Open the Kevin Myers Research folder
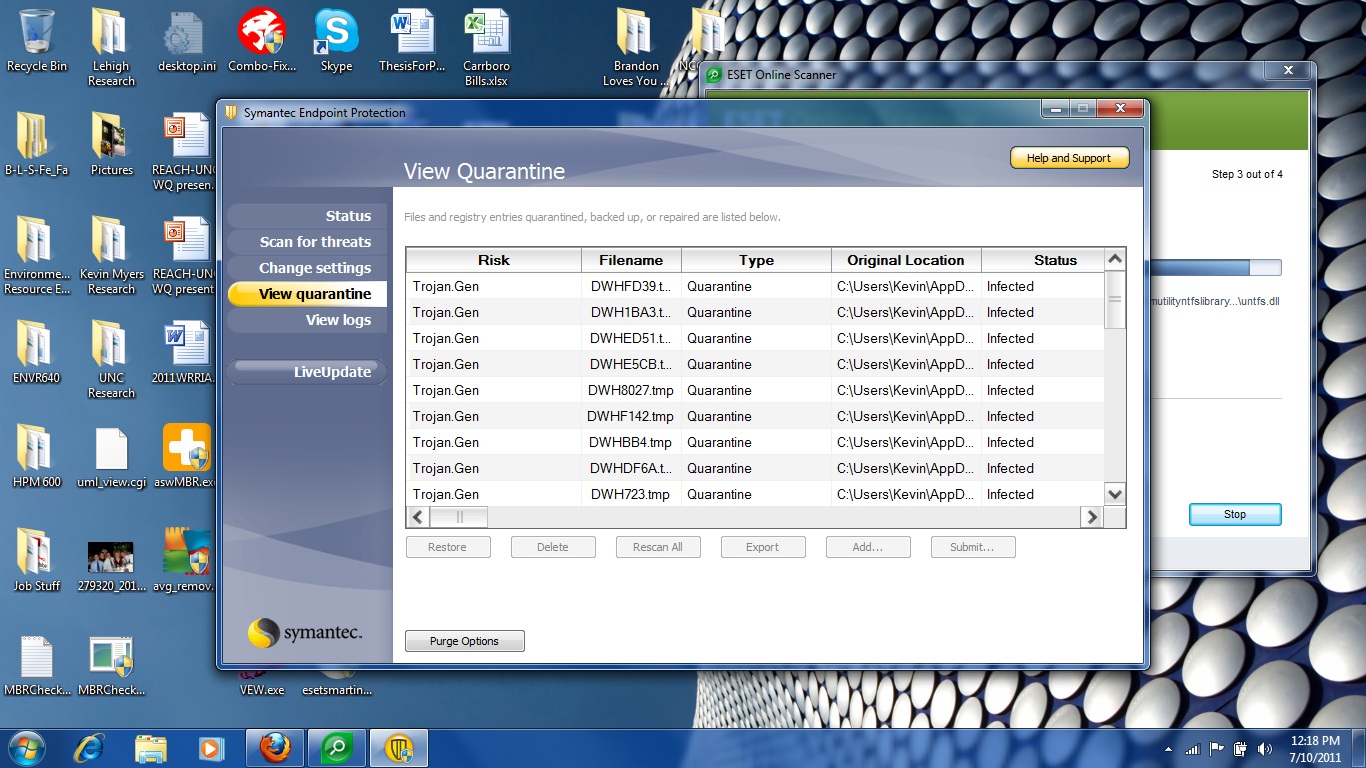Viewport: 1366px width, 768px height. (x=111, y=255)
